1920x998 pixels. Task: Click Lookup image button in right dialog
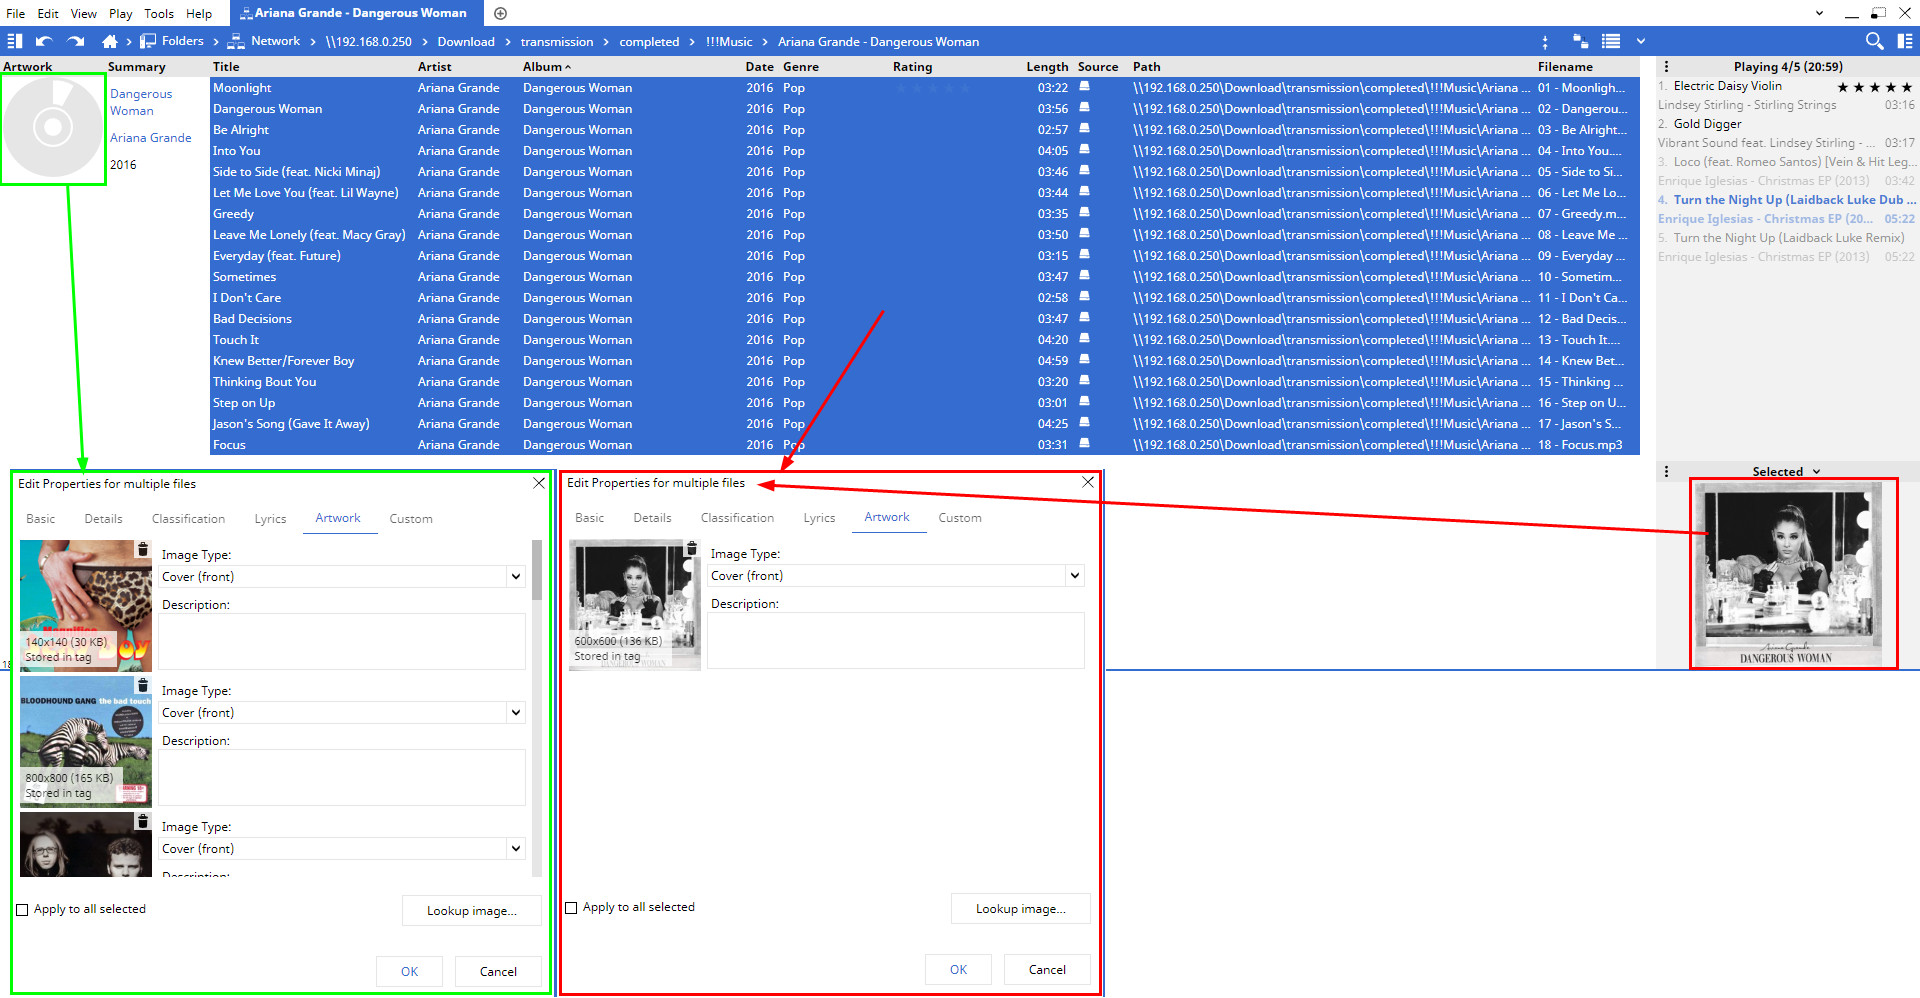[1020, 909]
